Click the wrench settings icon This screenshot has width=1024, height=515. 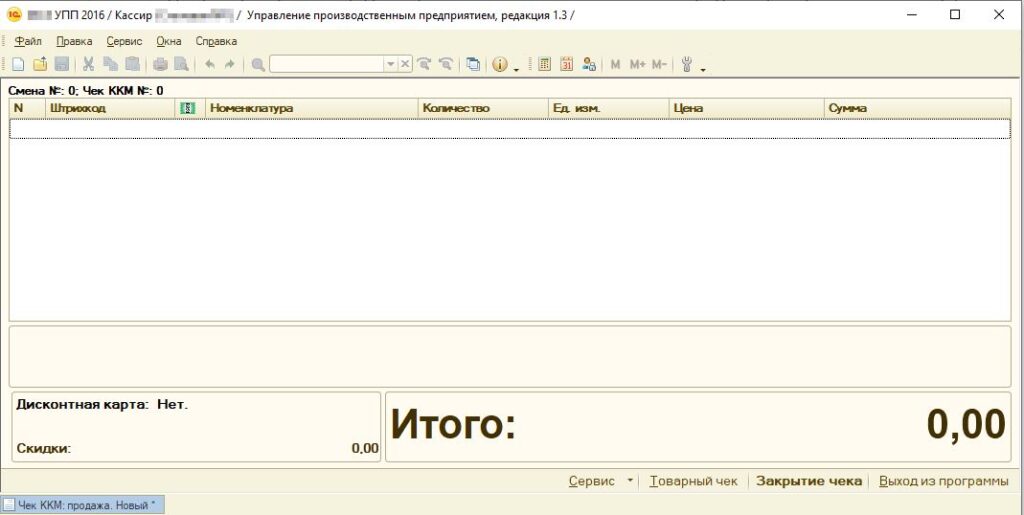686,64
